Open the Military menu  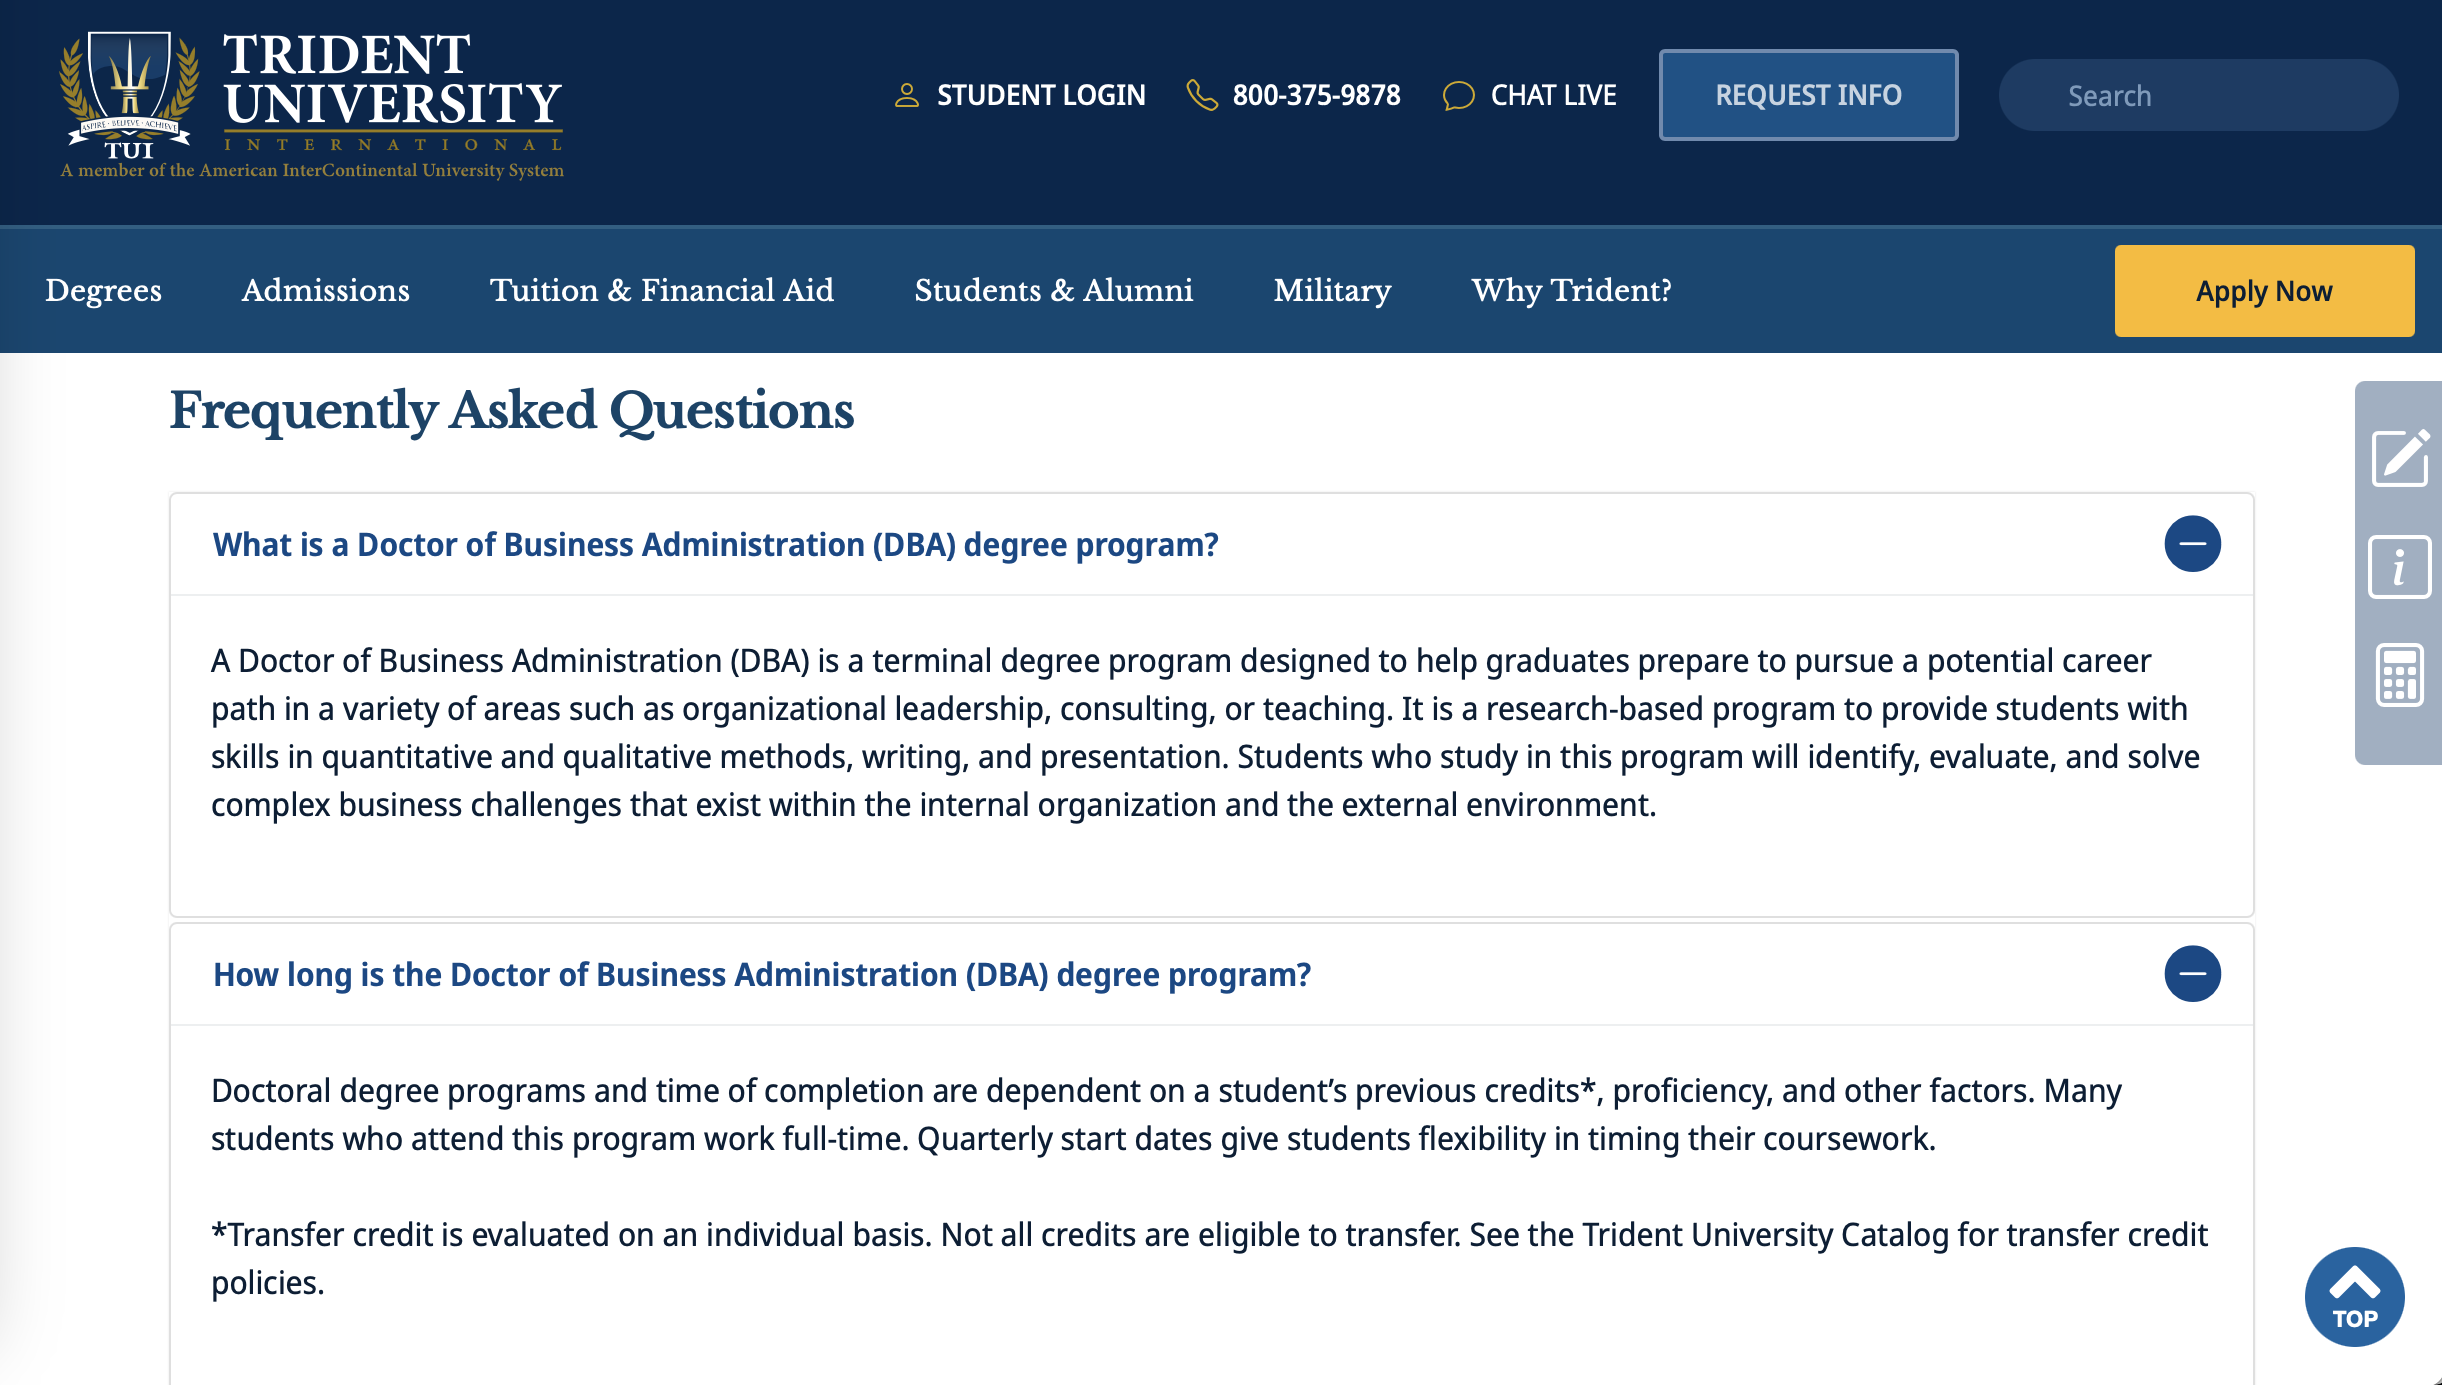1332,290
